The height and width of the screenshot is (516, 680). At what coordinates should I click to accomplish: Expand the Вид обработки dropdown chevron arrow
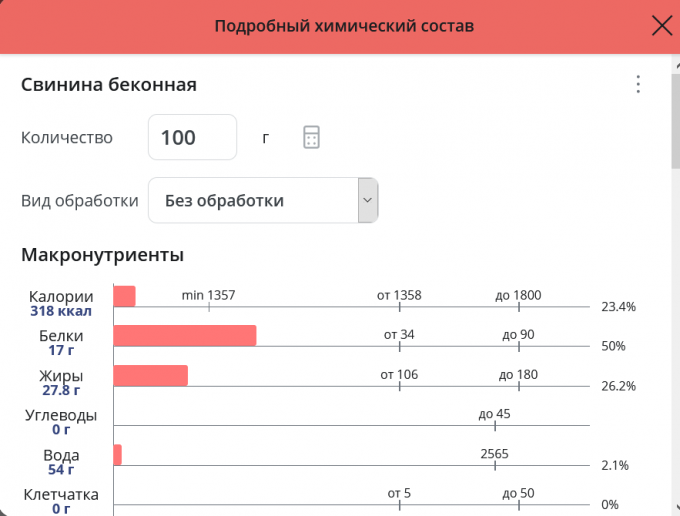click(367, 201)
